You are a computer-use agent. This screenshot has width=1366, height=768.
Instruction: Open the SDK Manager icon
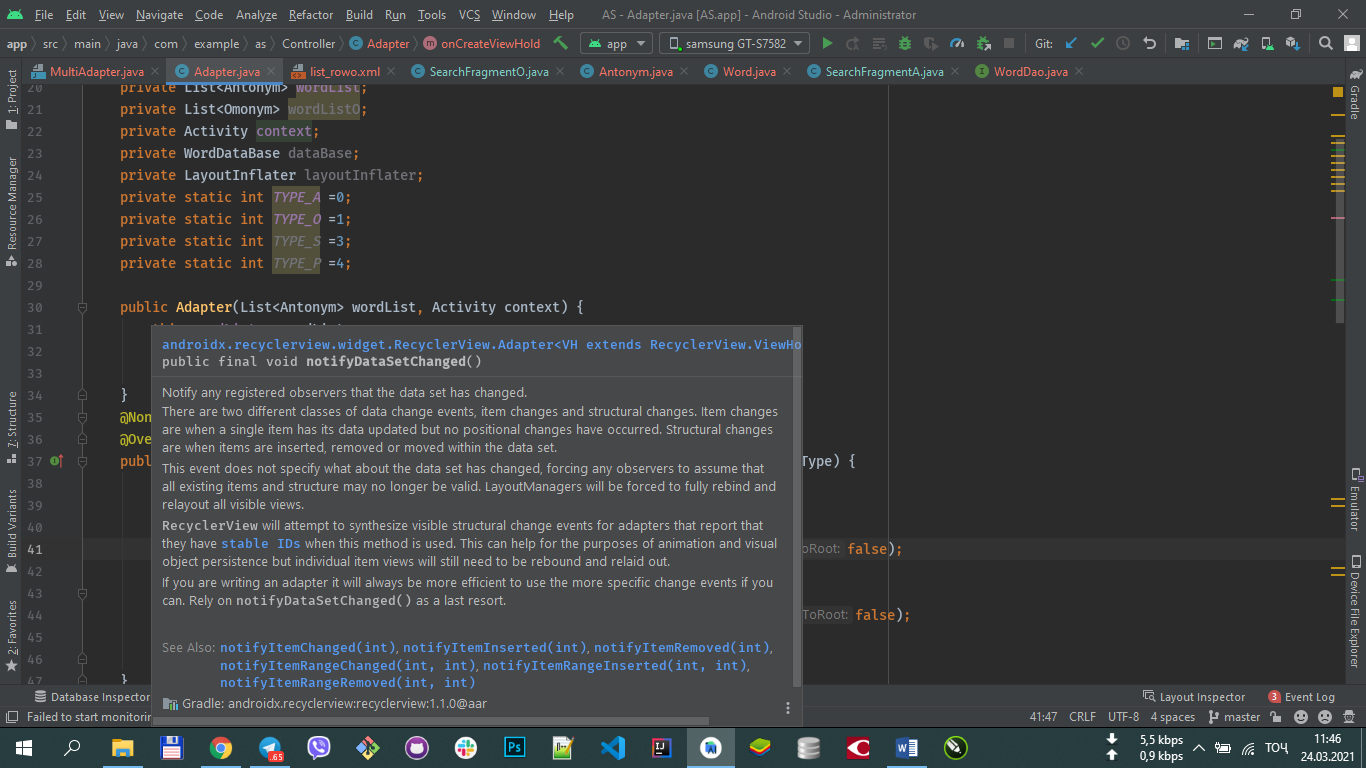coord(1293,44)
